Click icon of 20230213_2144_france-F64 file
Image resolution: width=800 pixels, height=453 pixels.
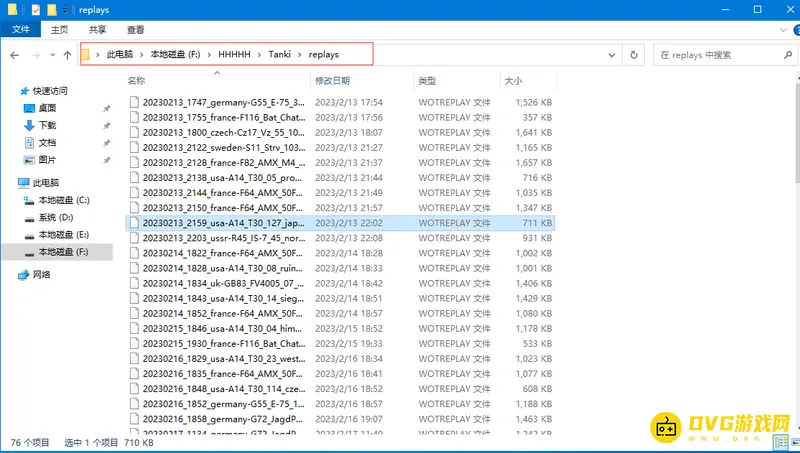[x=134, y=192]
